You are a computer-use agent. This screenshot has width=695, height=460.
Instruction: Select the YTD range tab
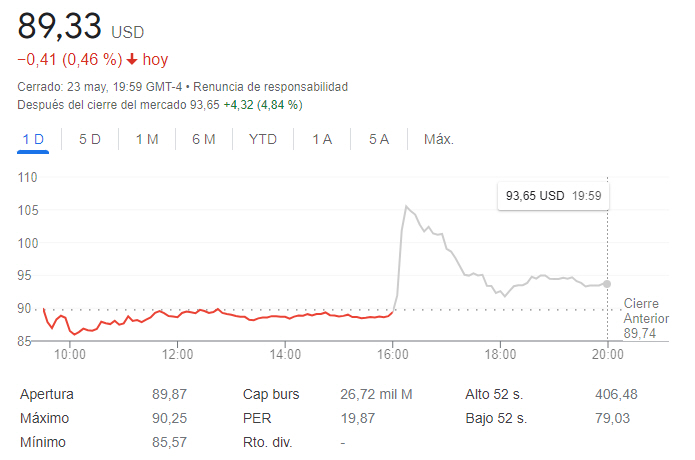(x=263, y=139)
